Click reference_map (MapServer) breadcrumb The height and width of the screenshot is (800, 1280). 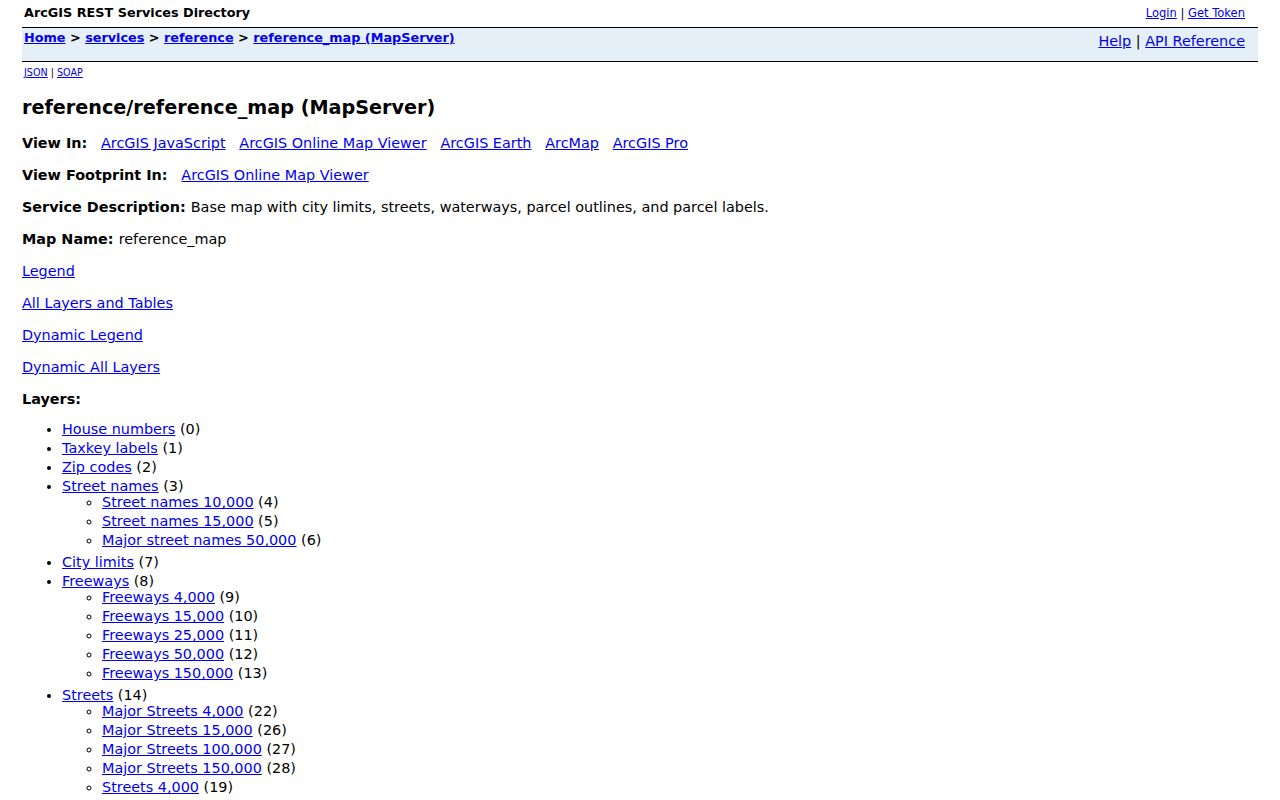click(x=354, y=38)
